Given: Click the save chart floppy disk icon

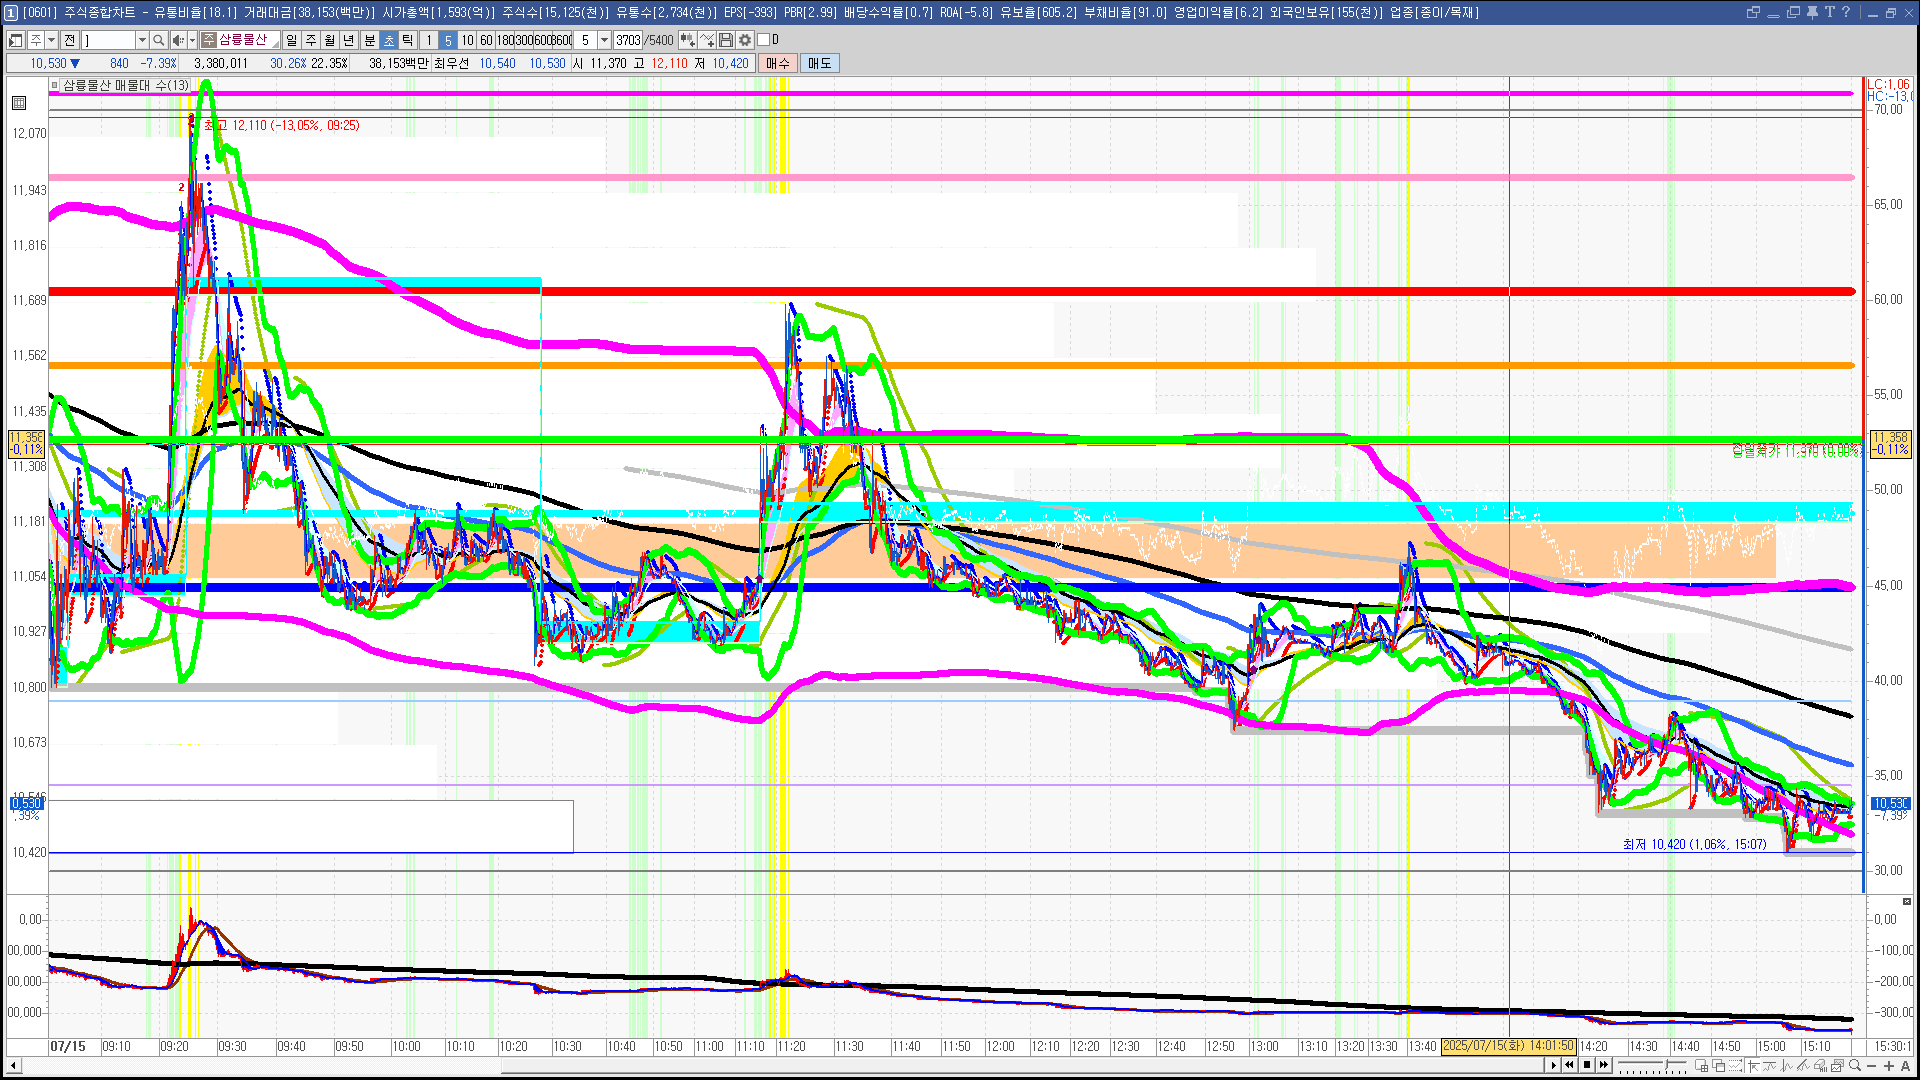Looking at the screenshot, I should (x=726, y=40).
